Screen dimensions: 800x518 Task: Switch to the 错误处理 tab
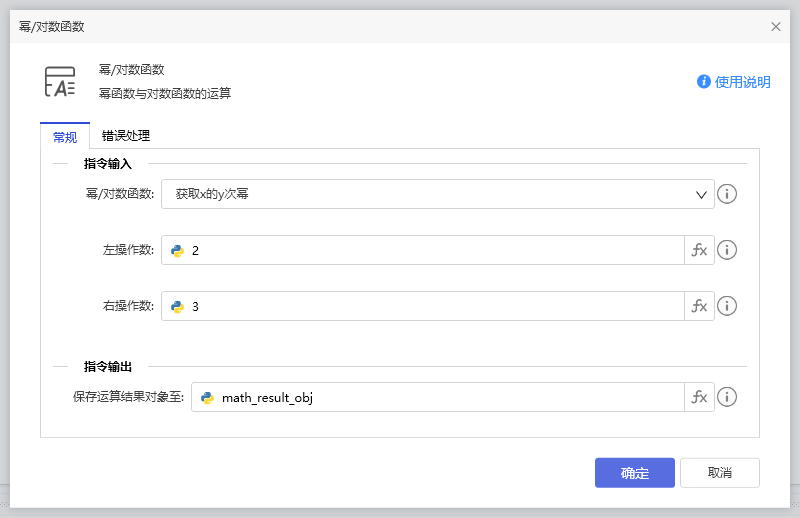tap(126, 136)
